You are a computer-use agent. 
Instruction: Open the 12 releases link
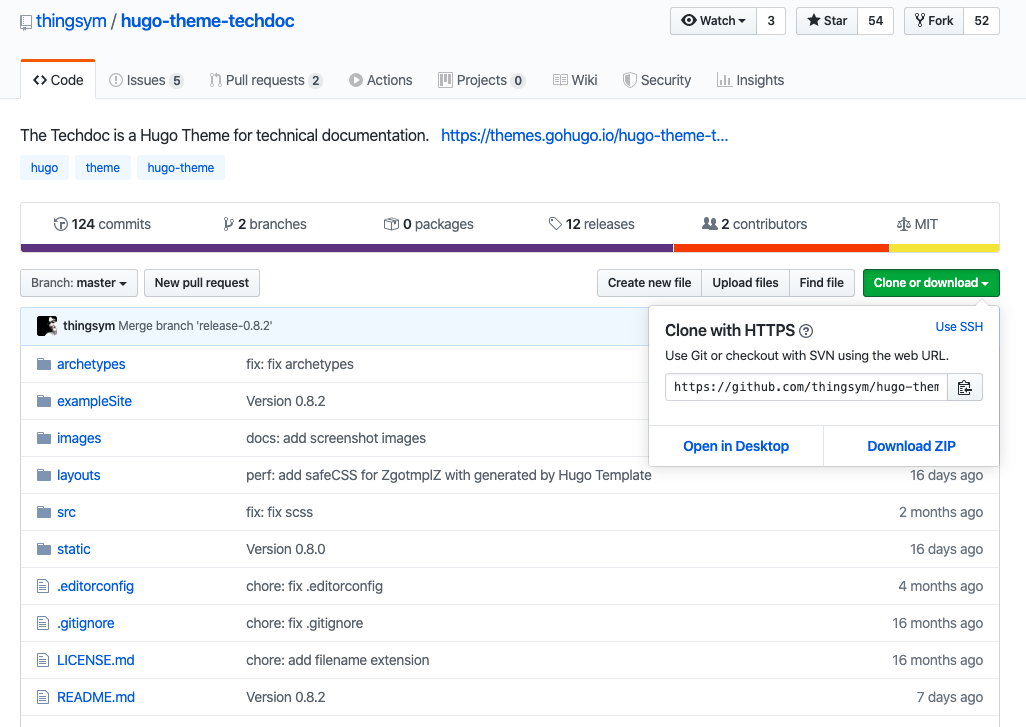[x=592, y=224]
